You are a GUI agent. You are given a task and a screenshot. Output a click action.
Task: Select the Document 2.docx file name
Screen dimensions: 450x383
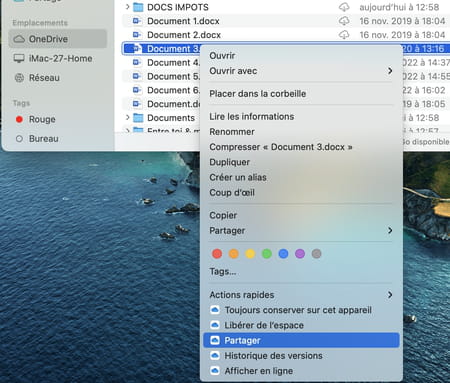coord(184,35)
